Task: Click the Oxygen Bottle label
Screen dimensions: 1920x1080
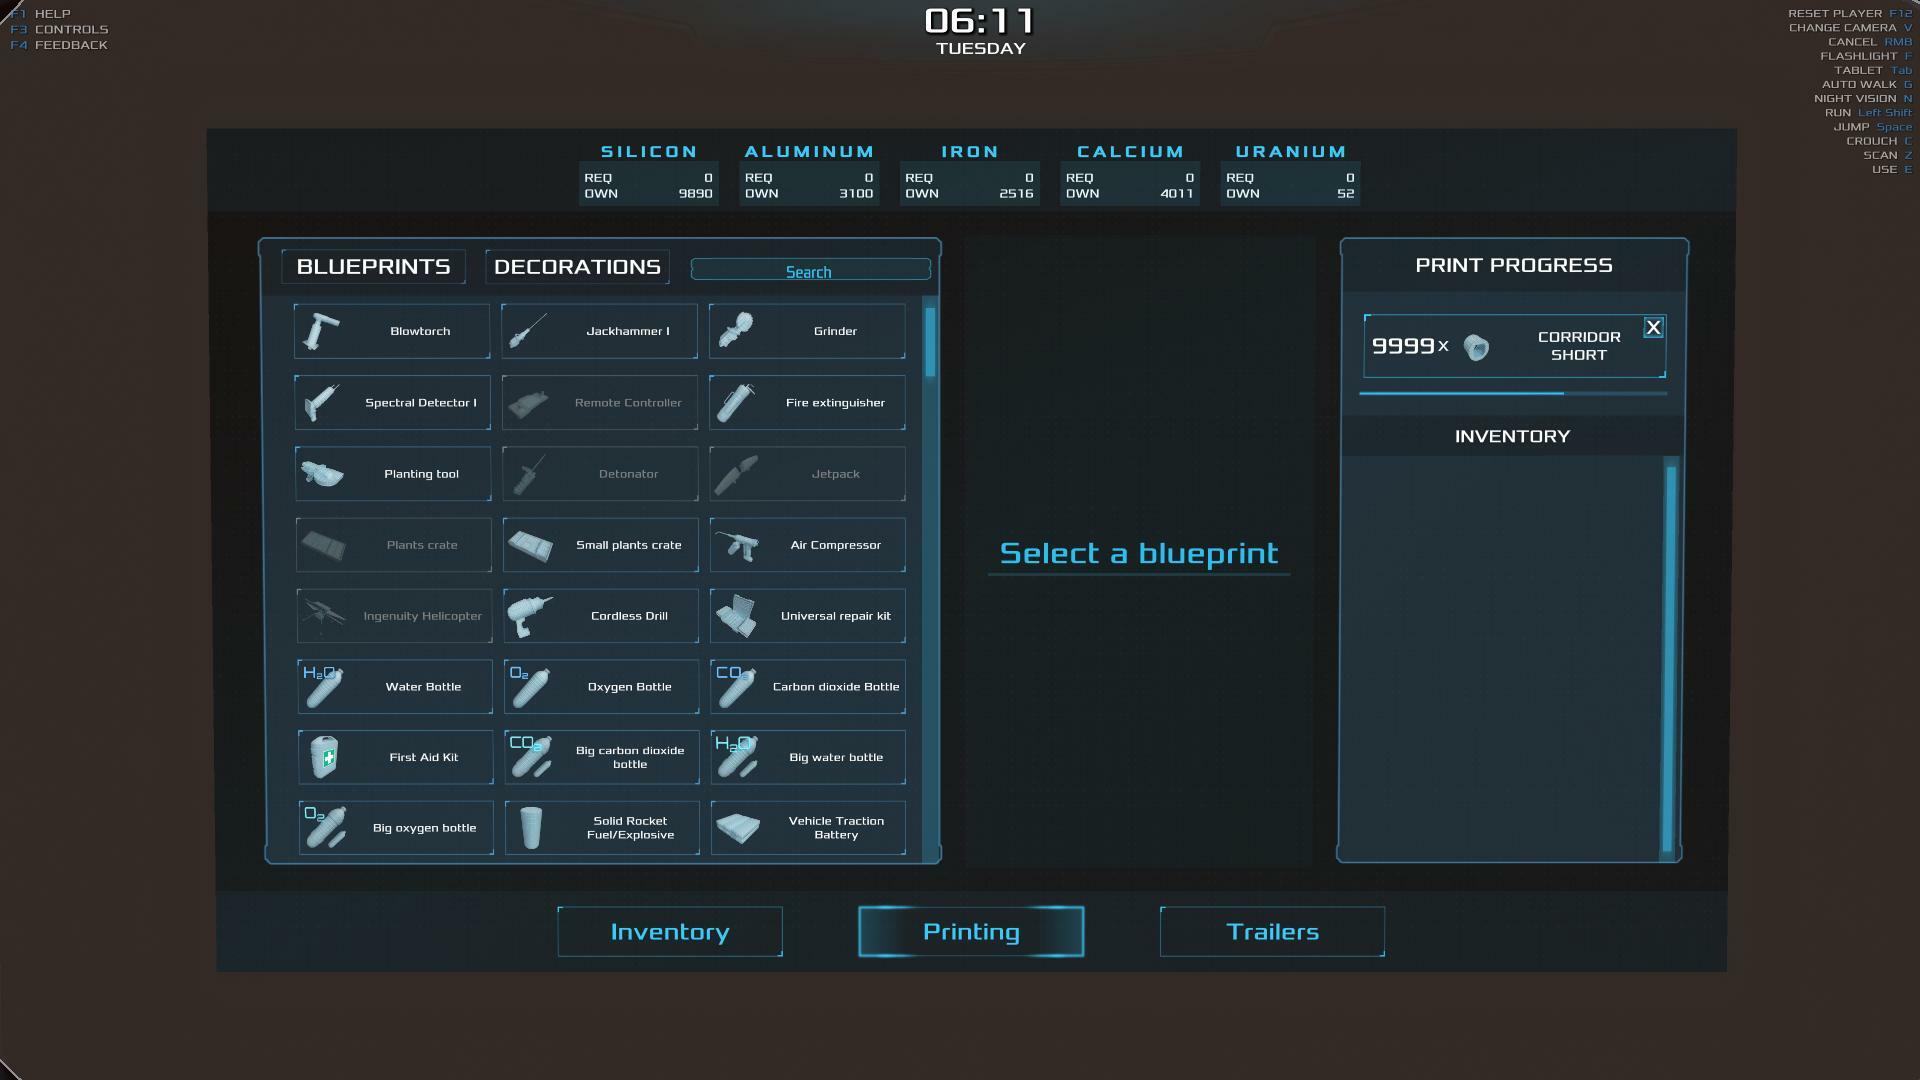Action: click(x=630, y=687)
